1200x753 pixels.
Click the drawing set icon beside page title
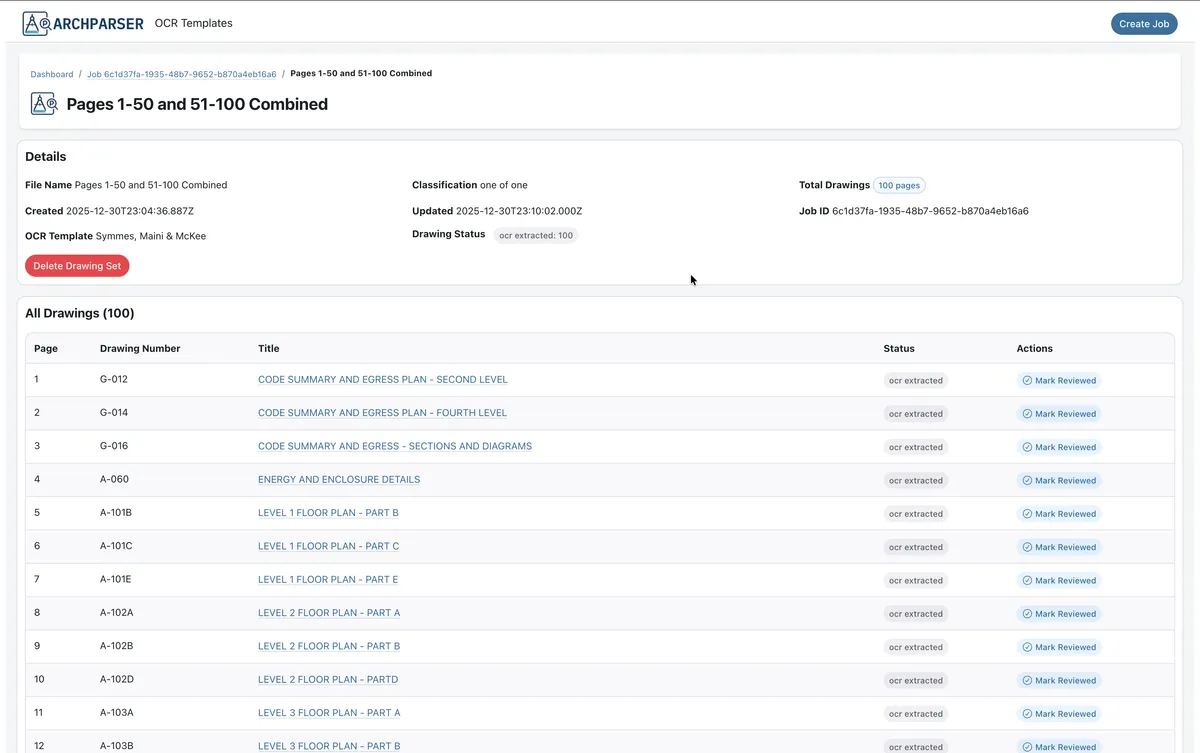pos(44,104)
